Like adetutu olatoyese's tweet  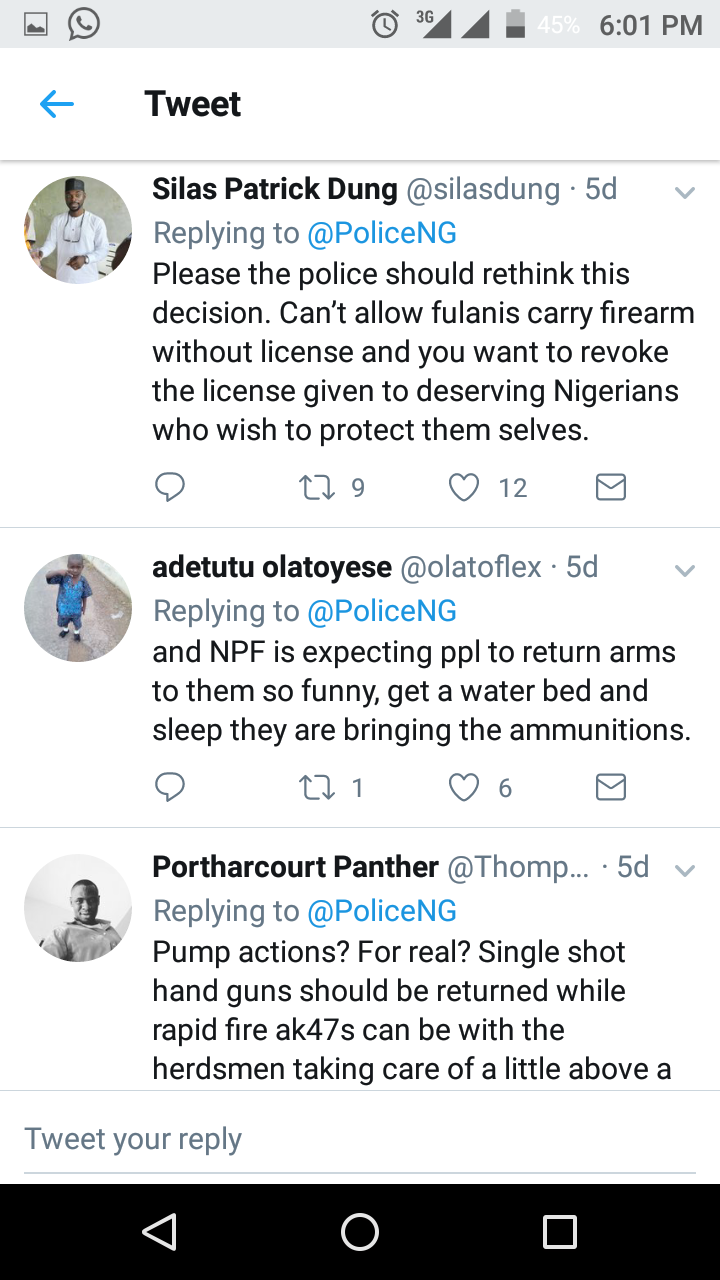click(463, 788)
